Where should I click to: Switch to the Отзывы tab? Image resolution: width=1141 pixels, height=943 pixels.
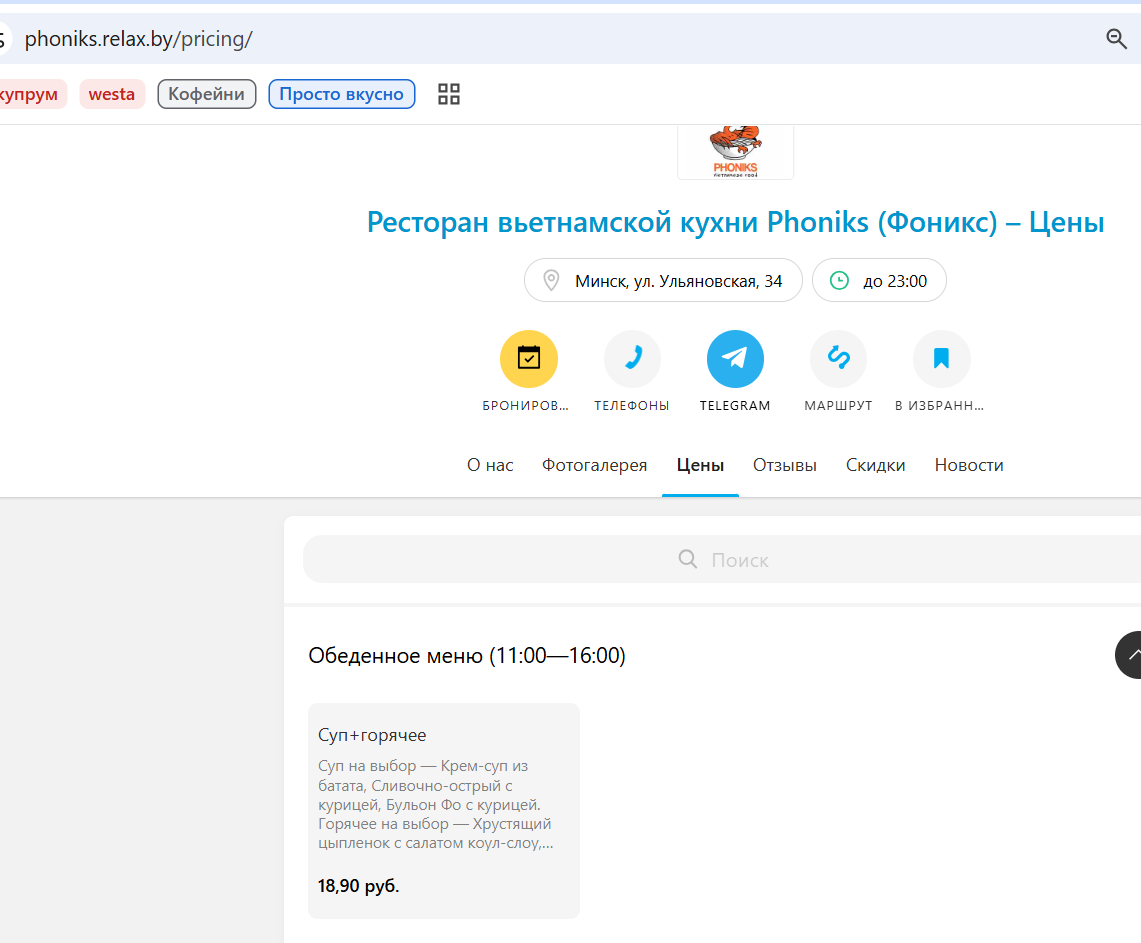tap(784, 465)
